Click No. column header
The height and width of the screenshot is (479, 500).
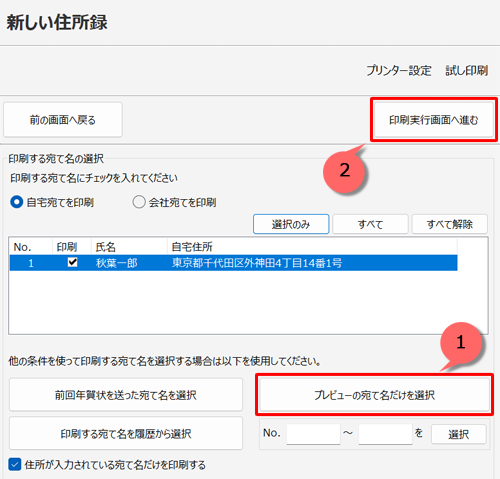click(x=31, y=247)
